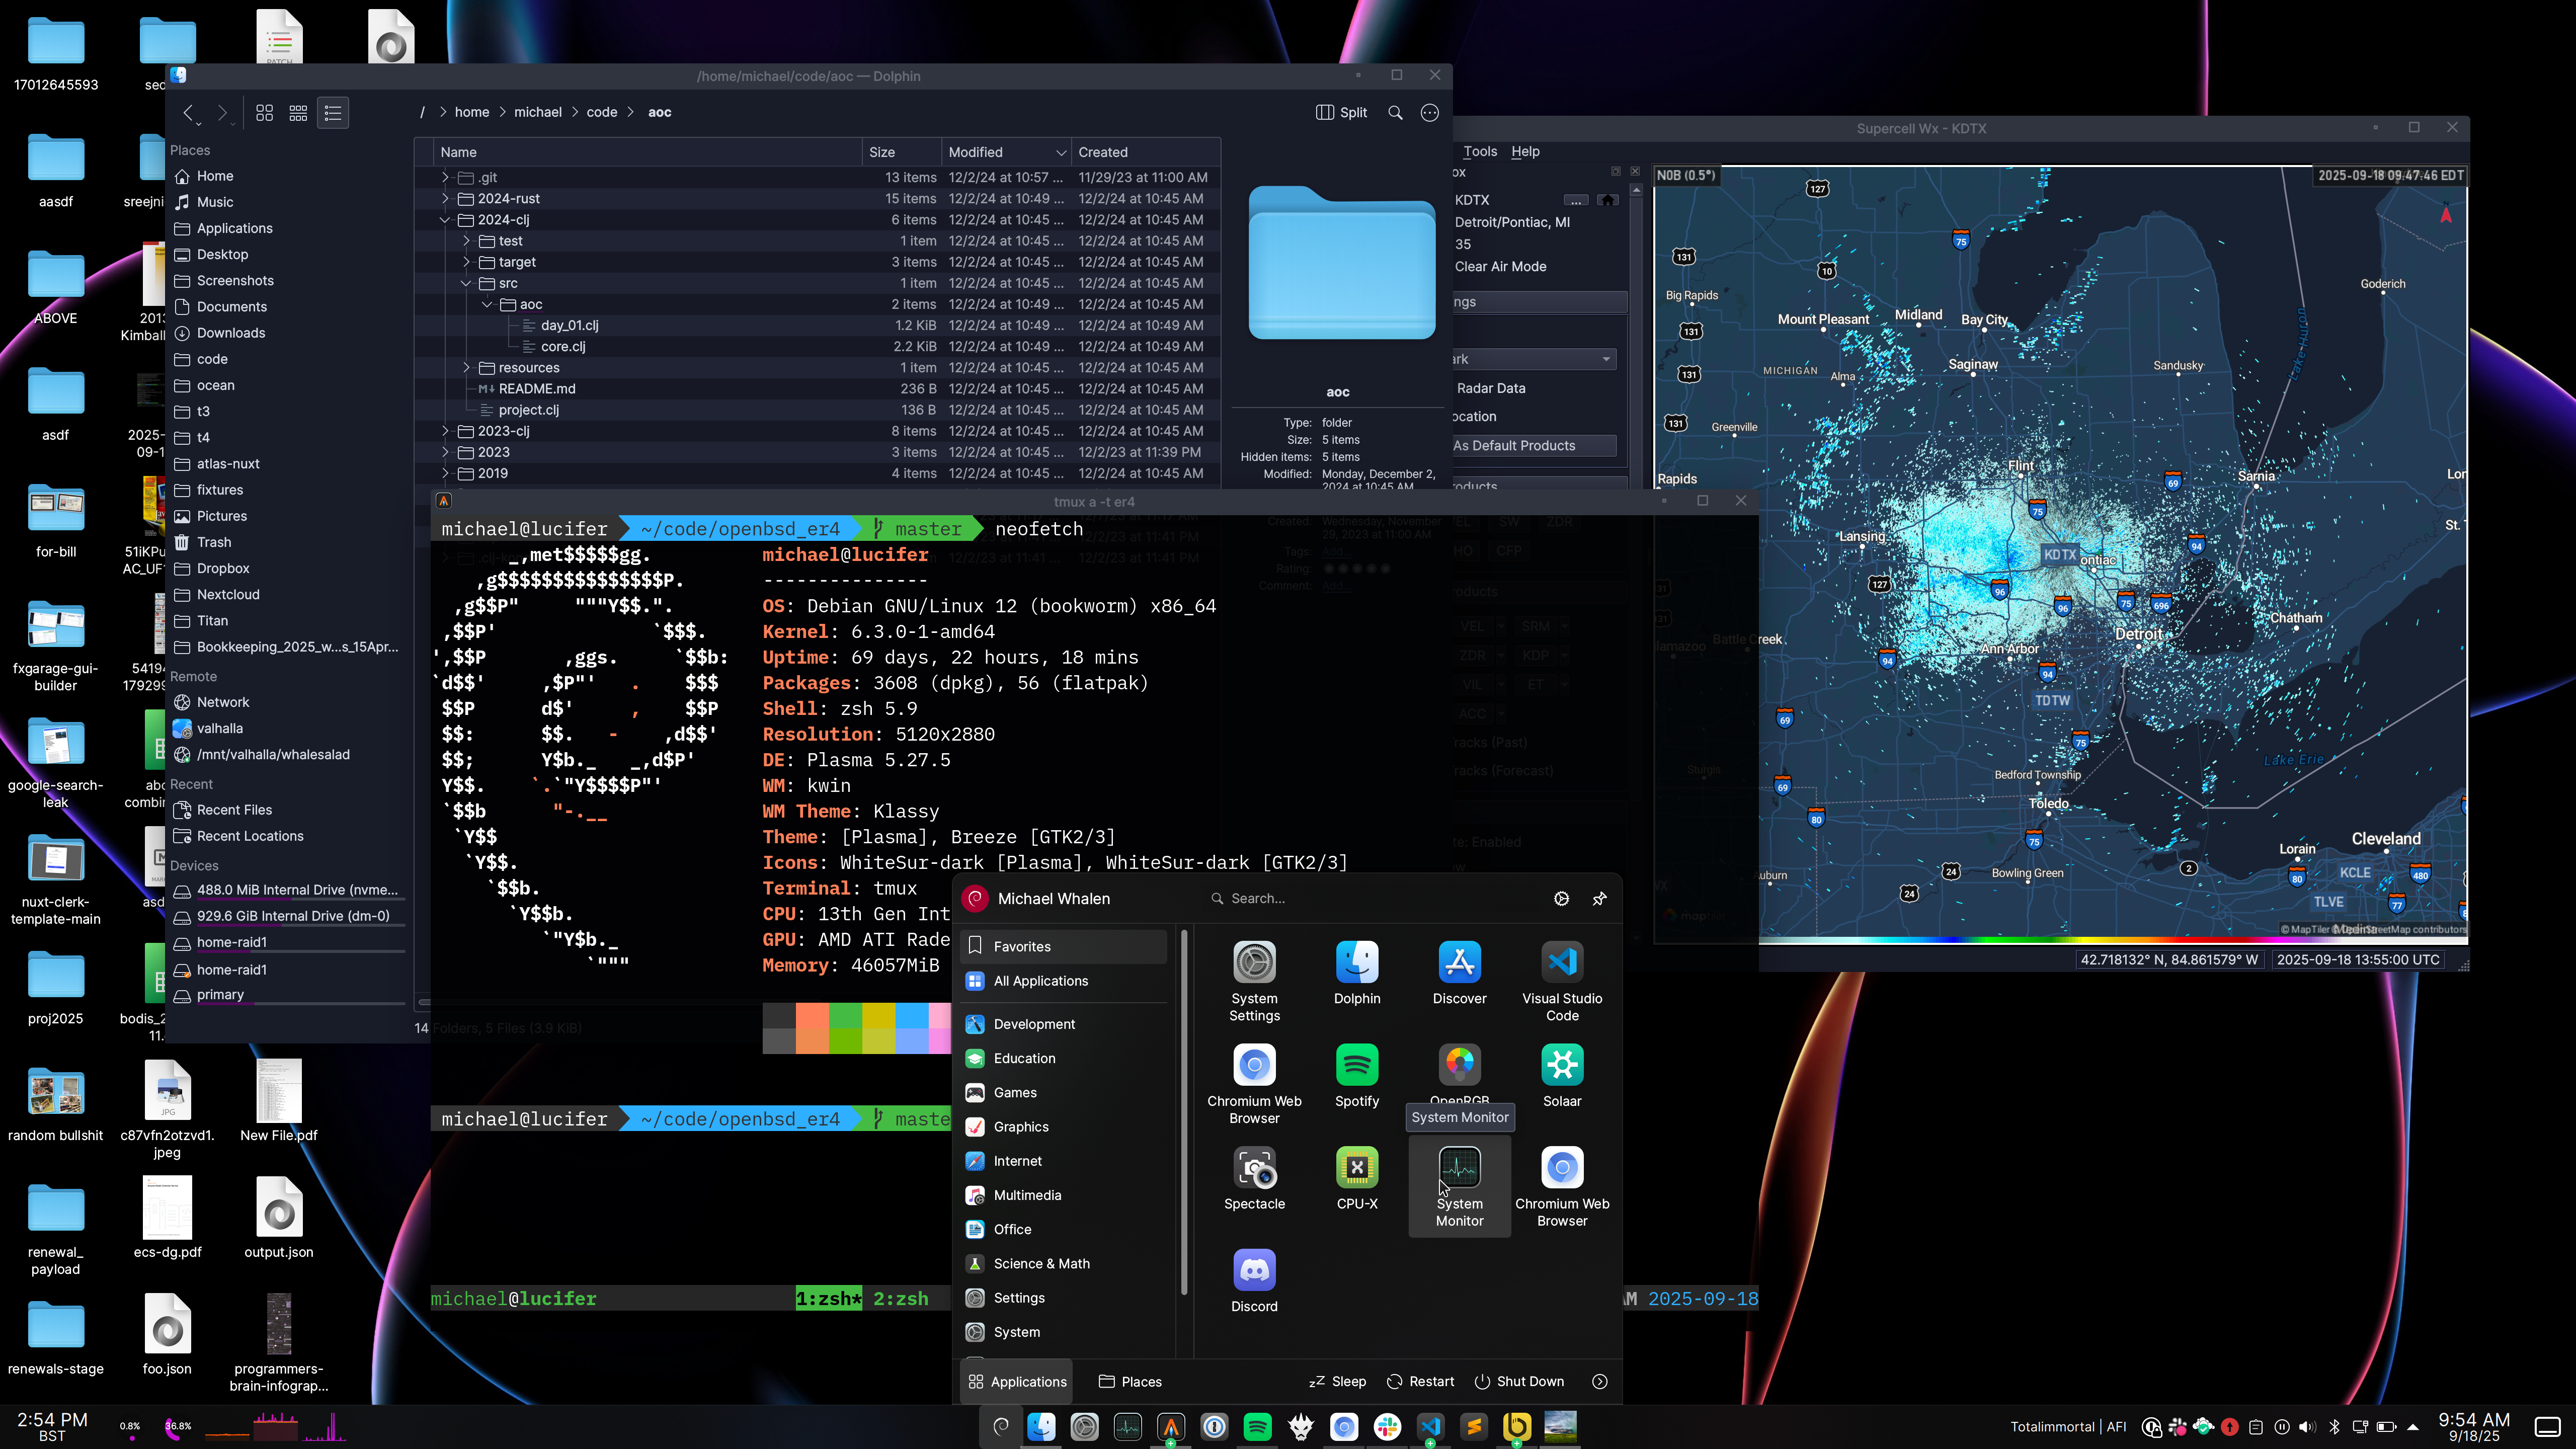
Task: Click 'code' breadcrumb segment in Dolphin
Action: coord(601,113)
